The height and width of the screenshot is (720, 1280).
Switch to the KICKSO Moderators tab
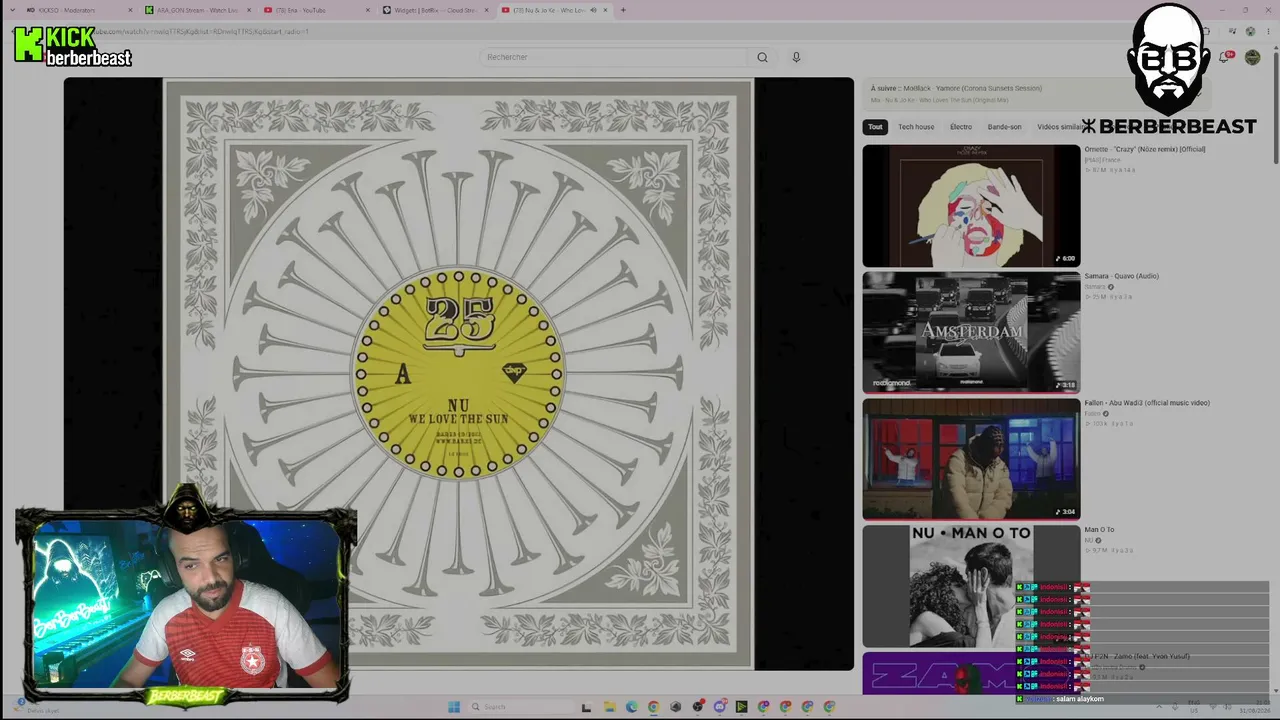[x=78, y=10]
